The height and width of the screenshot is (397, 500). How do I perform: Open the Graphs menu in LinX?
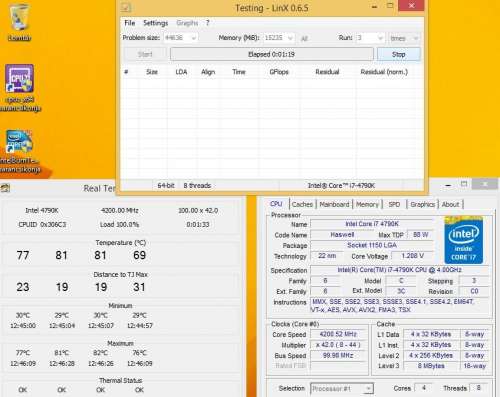click(187, 23)
